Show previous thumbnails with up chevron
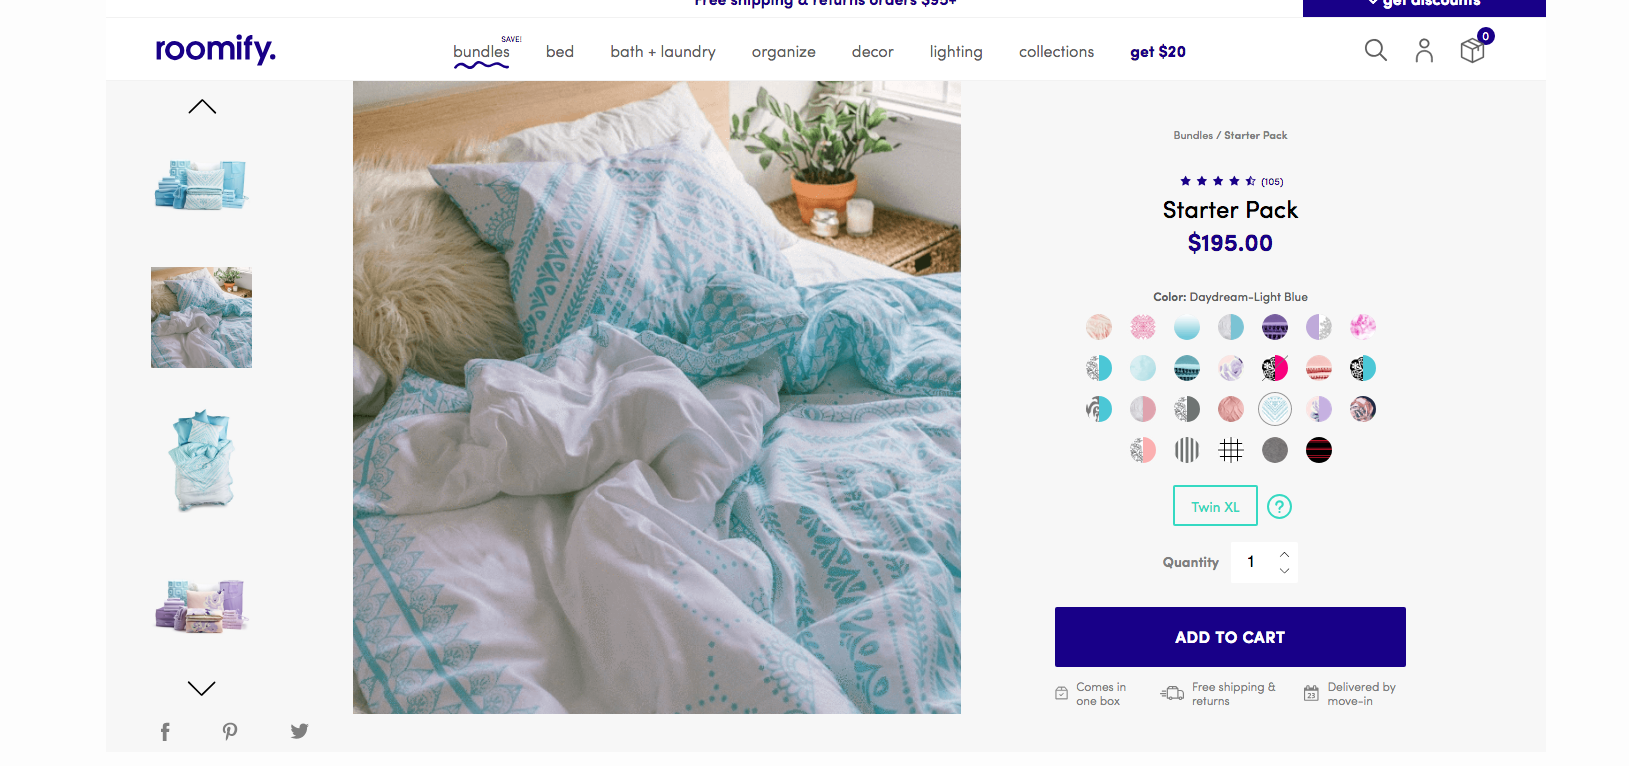1629x766 pixels. coord(202,106)
